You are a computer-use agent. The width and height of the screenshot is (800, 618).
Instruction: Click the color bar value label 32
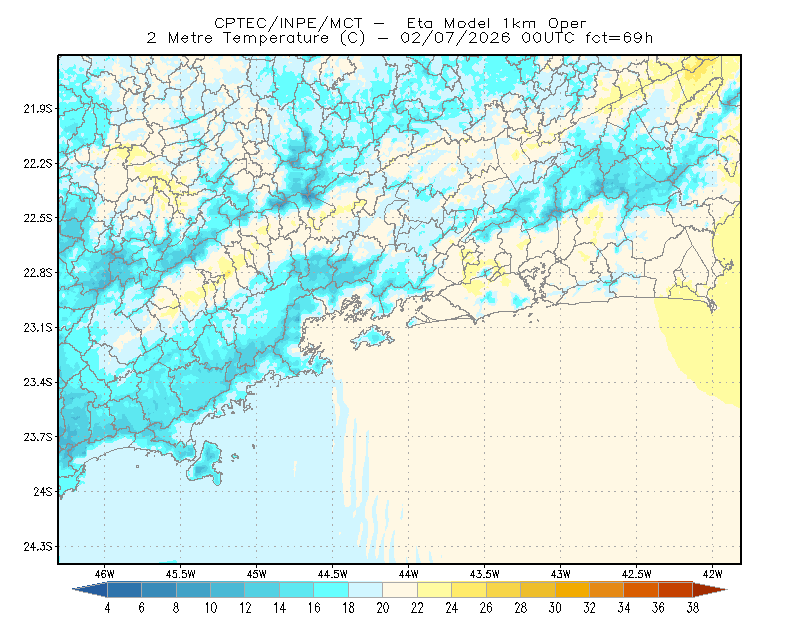pos(589,608)
